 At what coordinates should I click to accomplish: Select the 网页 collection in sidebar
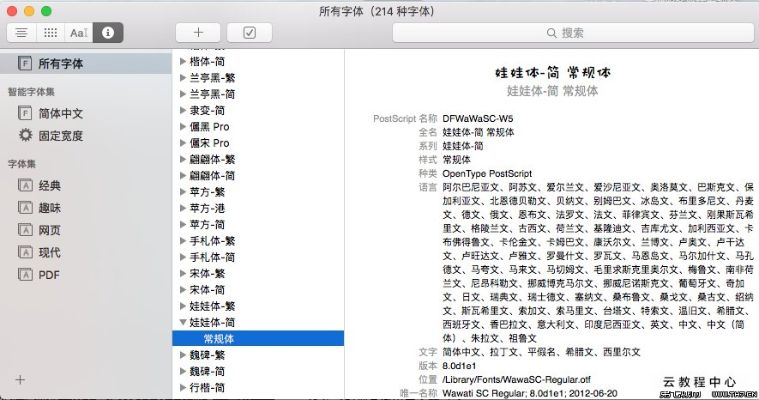(x=49, y=229)
